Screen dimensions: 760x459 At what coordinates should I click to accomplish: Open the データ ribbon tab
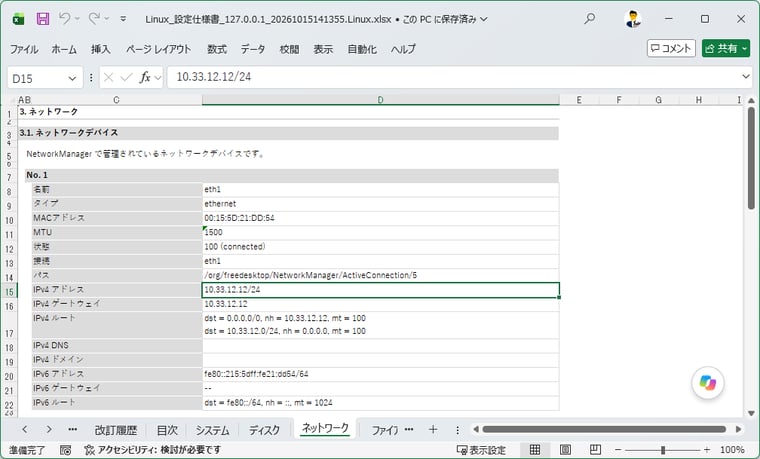coord(253,49)
